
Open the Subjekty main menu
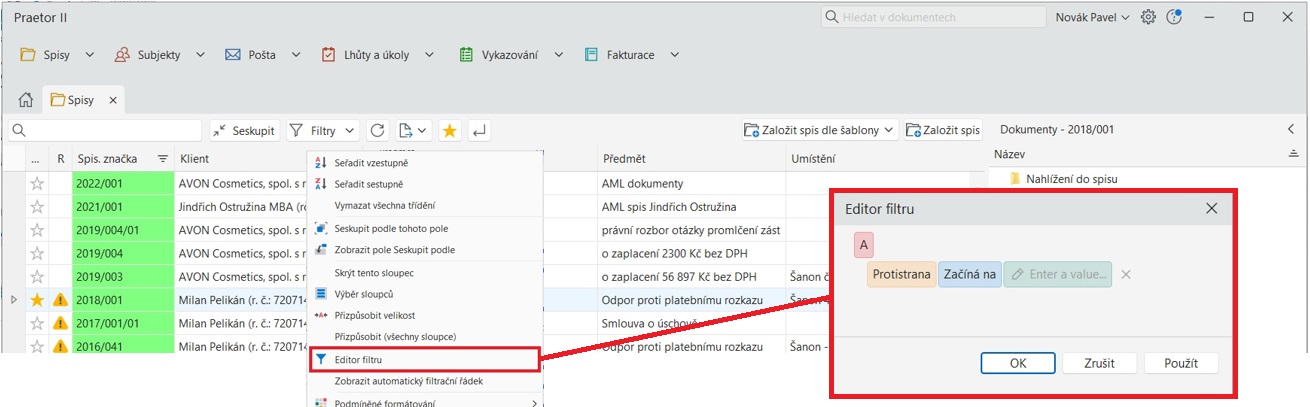[159, 55]
